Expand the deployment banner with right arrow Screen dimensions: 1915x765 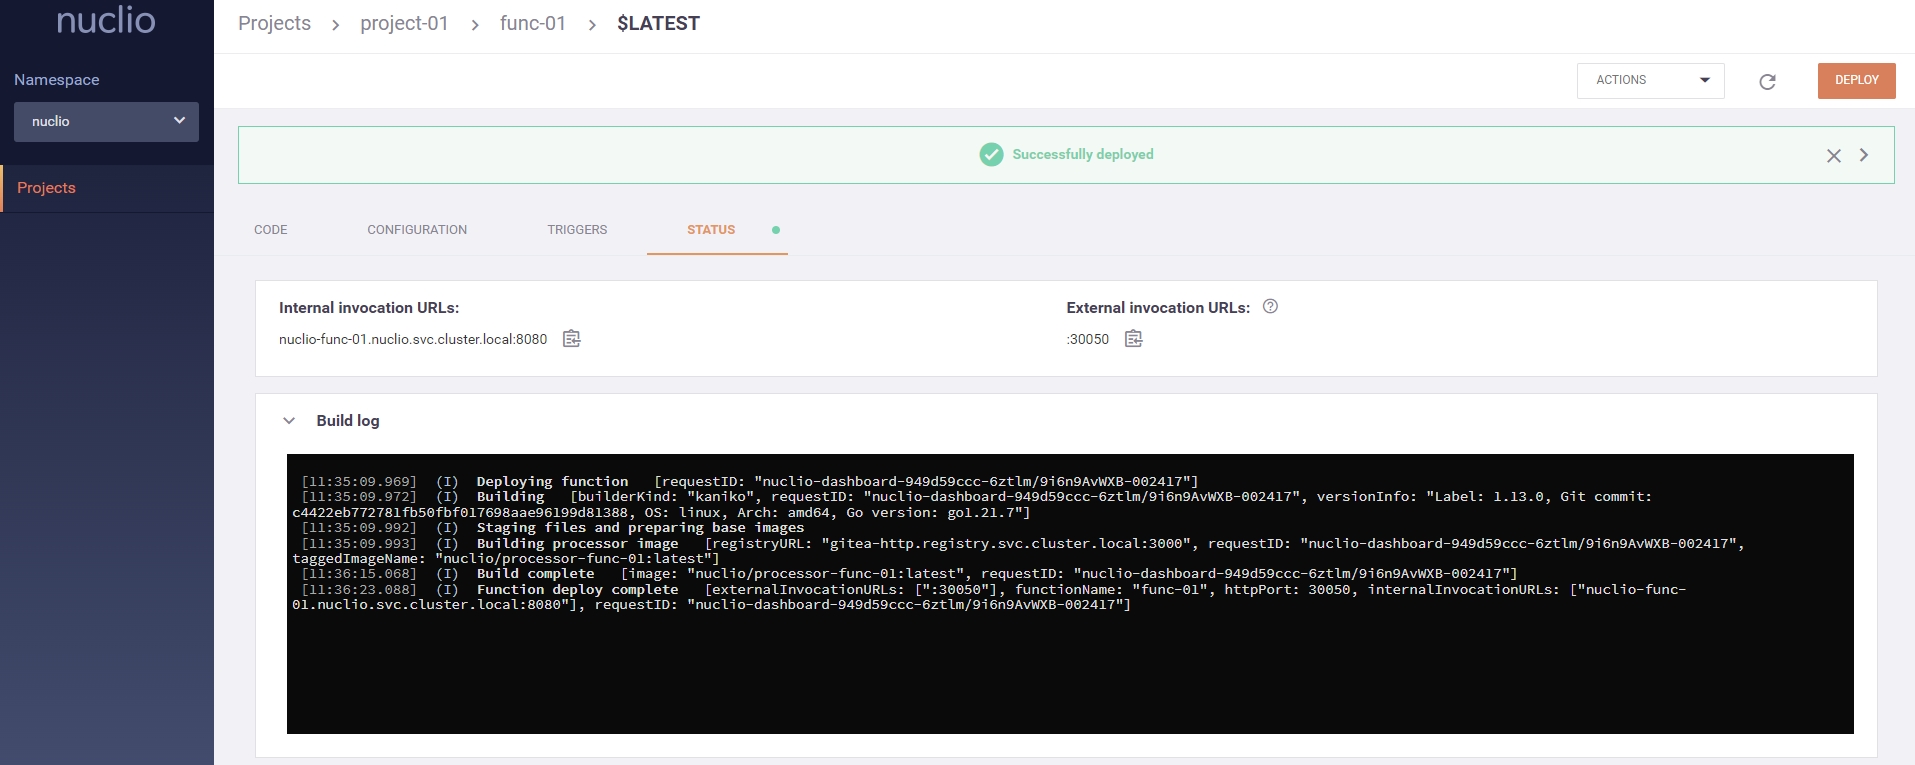[x=1864, y=155]
